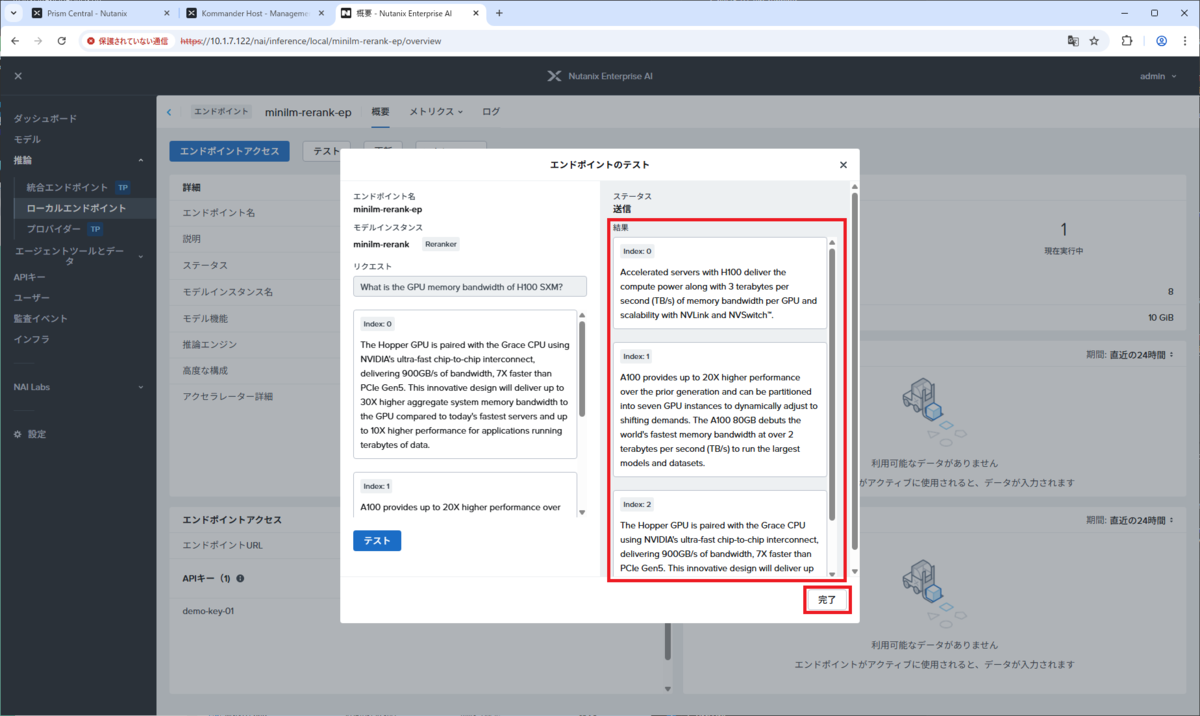The height and width of the screenshot is (716, 1200).
Task: Select ローカルエンドポイント in the sidebar
Action: 76,208
